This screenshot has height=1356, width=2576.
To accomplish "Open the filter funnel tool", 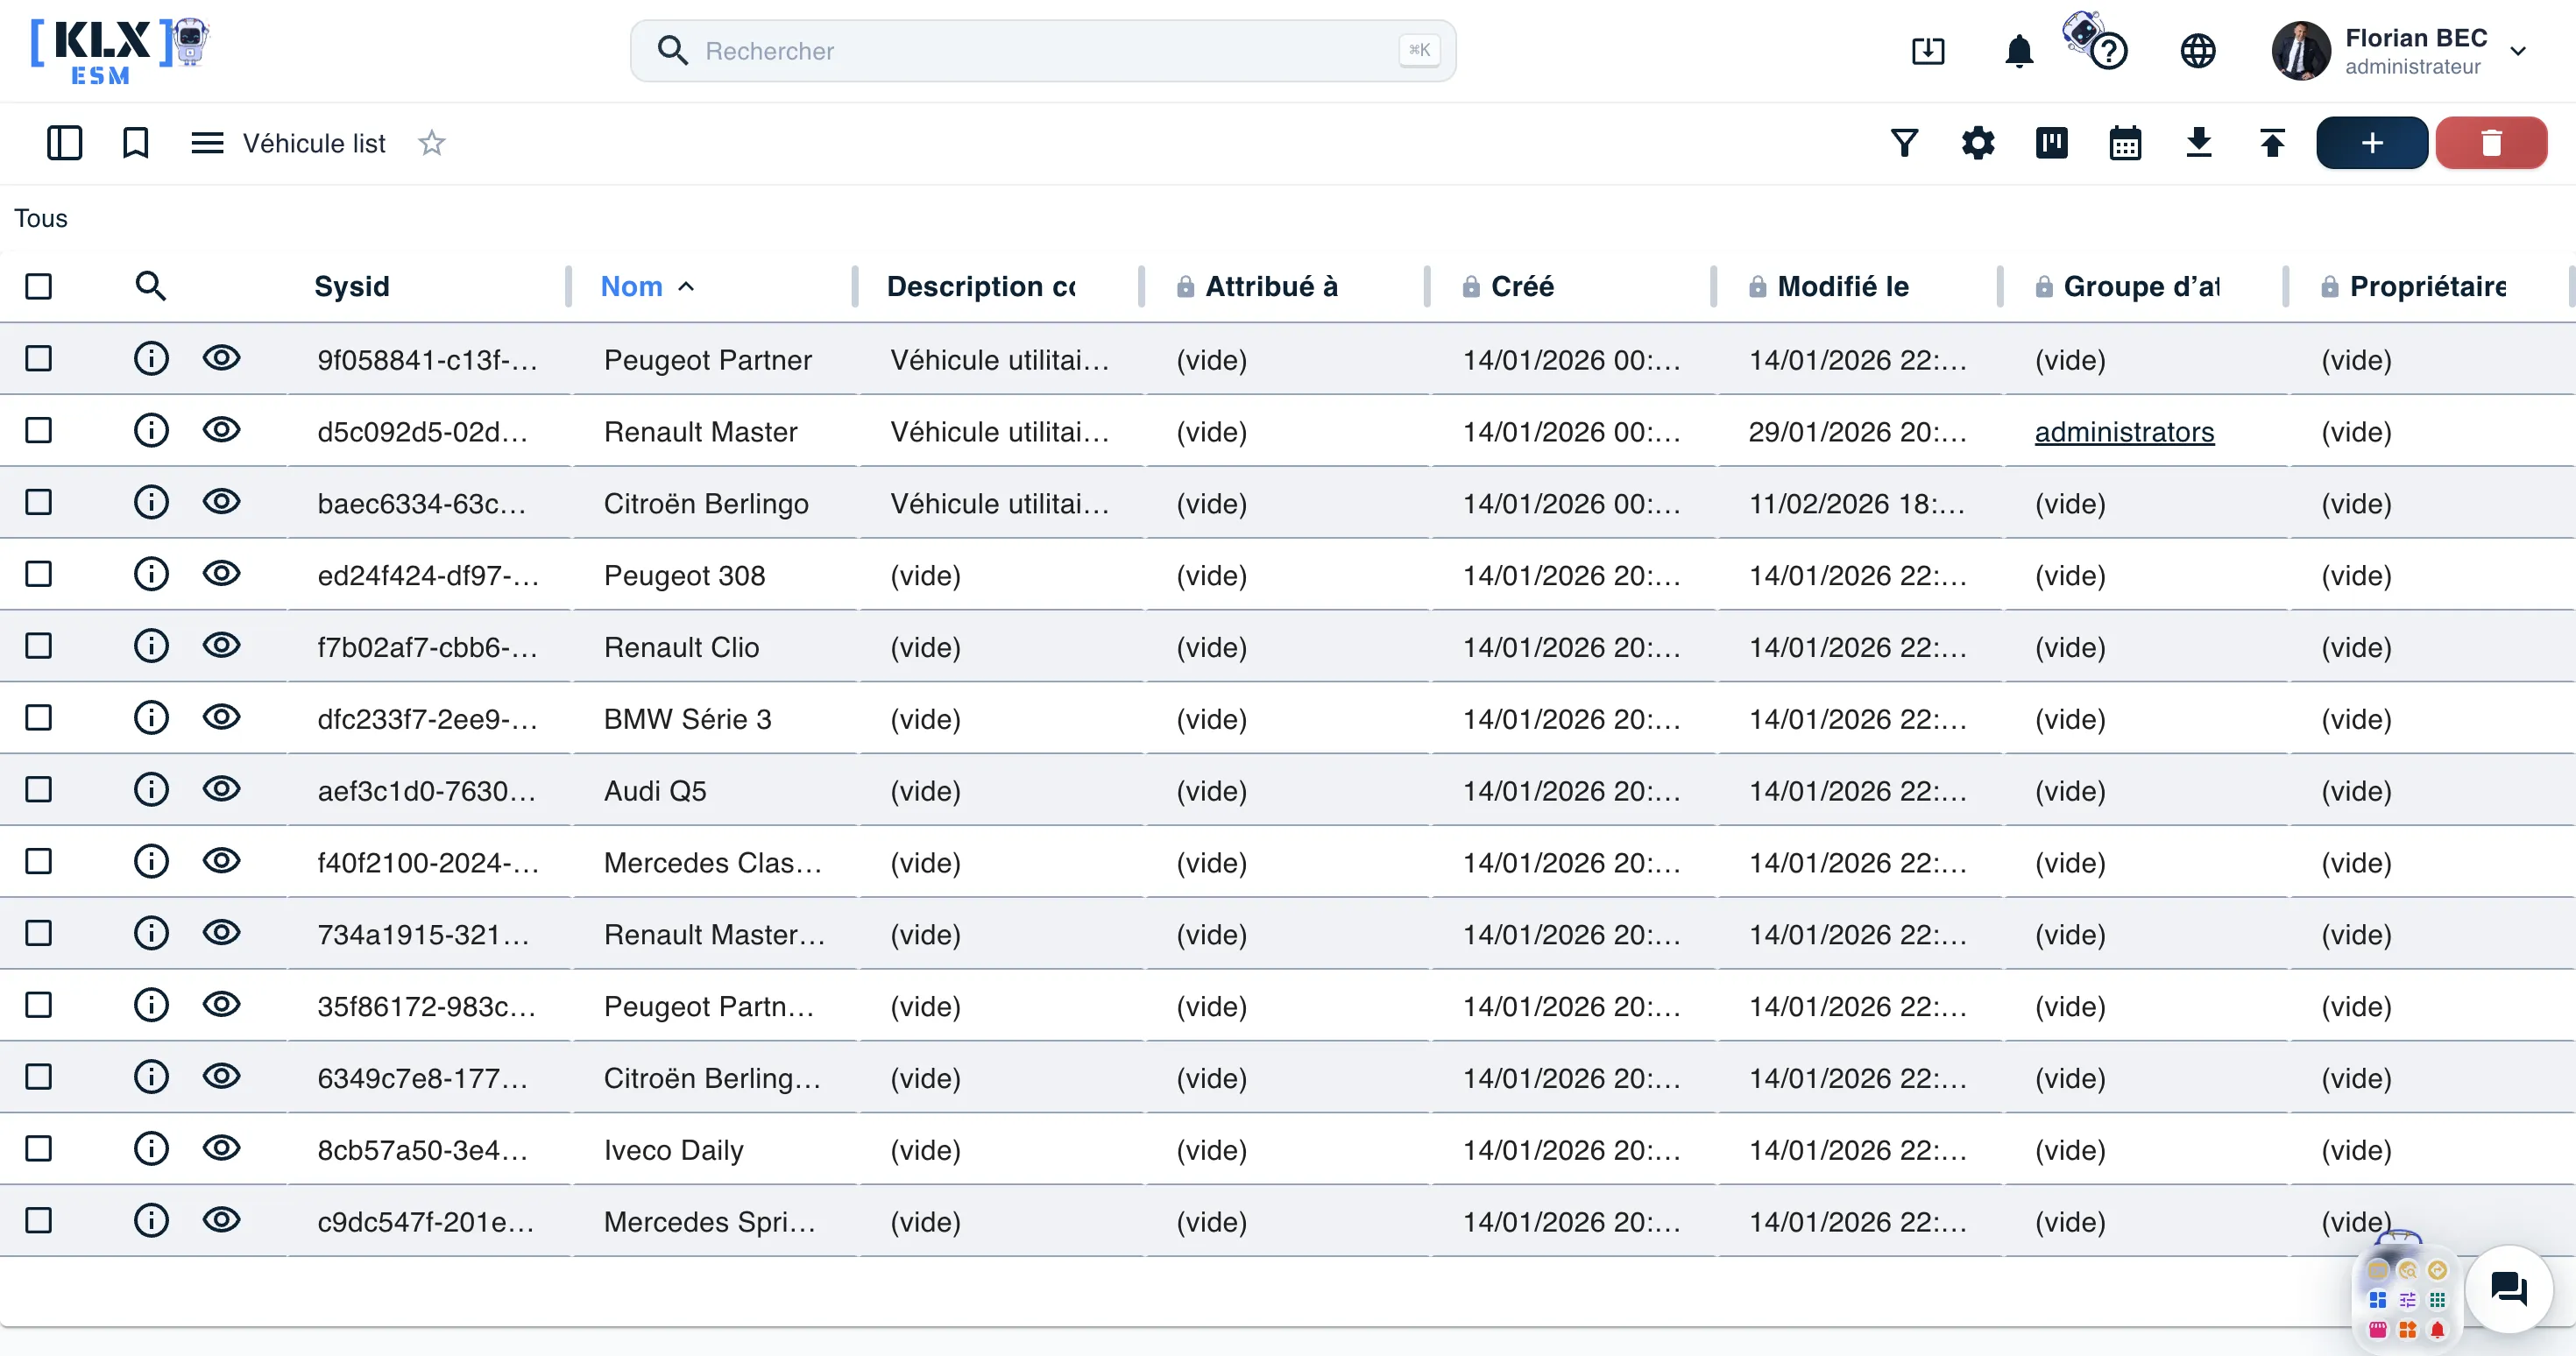I will 1904,143.
